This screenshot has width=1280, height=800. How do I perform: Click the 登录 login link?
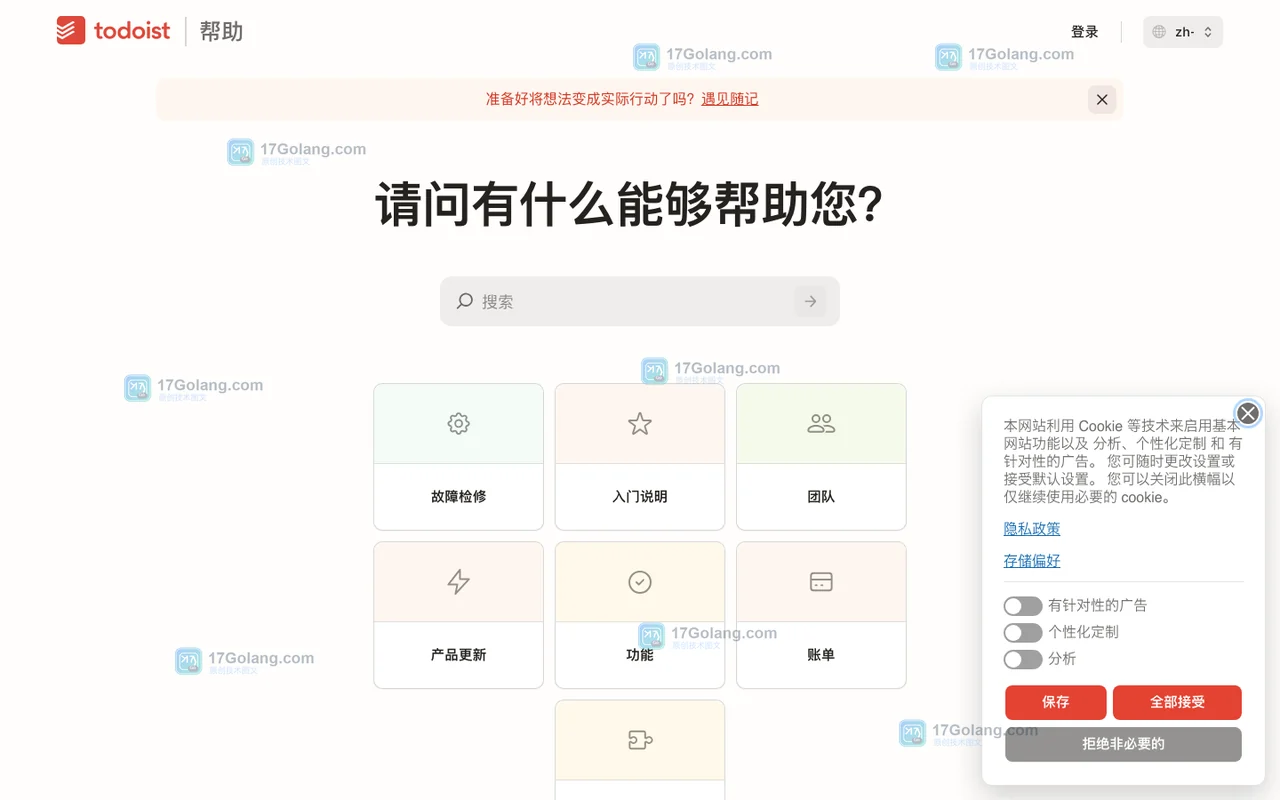coord(1085,32)
